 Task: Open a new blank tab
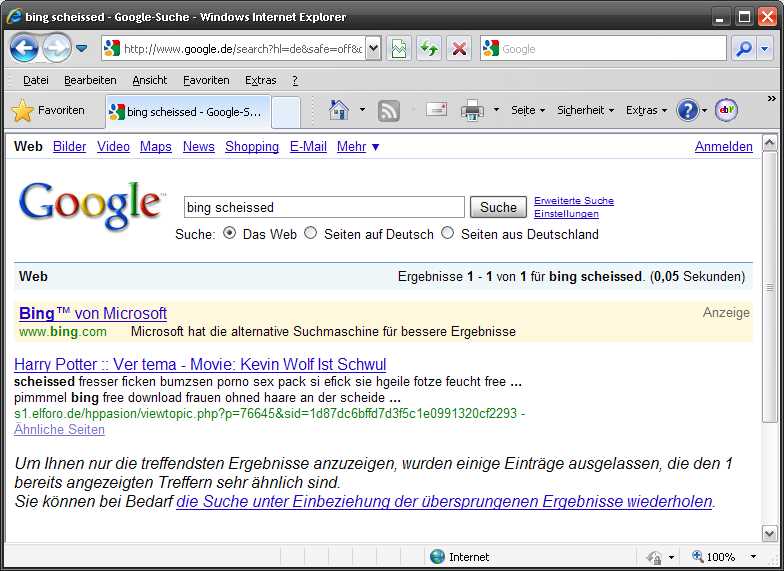(286, 112)
